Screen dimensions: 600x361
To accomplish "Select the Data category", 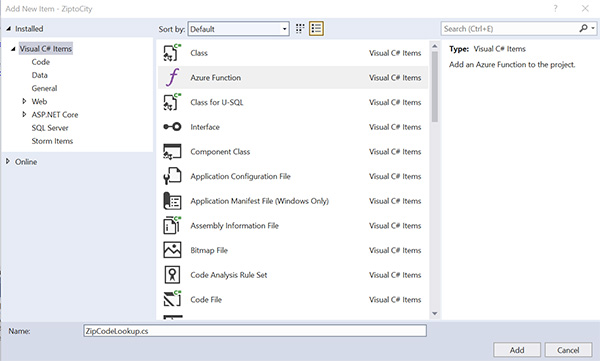I will (39, 75).
